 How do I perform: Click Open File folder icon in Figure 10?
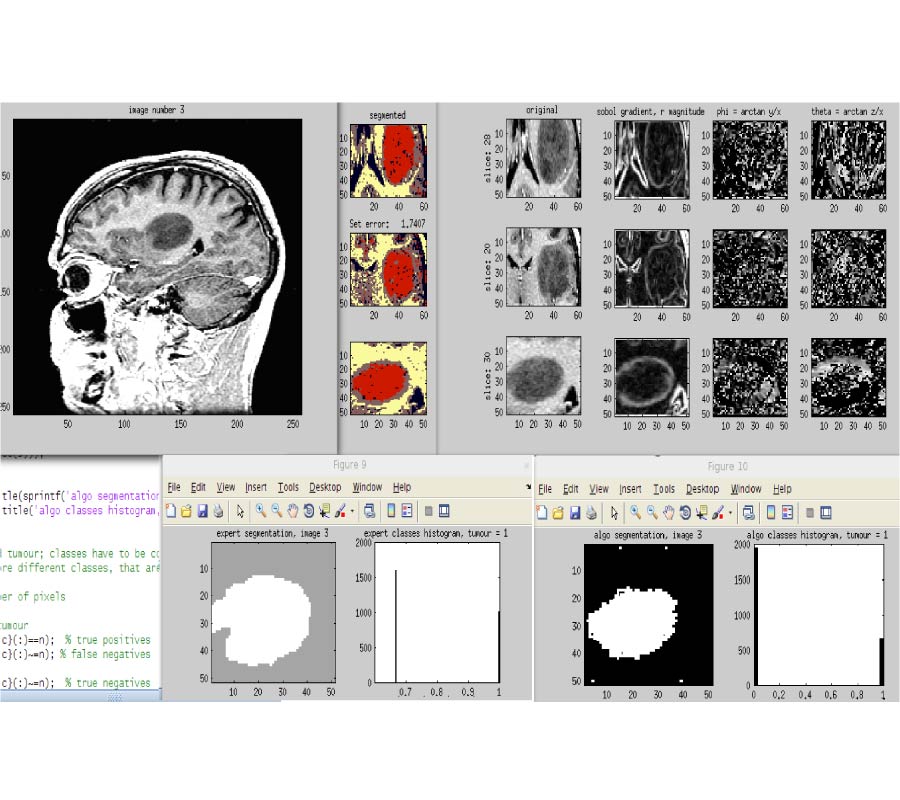(x=558, y=511)
